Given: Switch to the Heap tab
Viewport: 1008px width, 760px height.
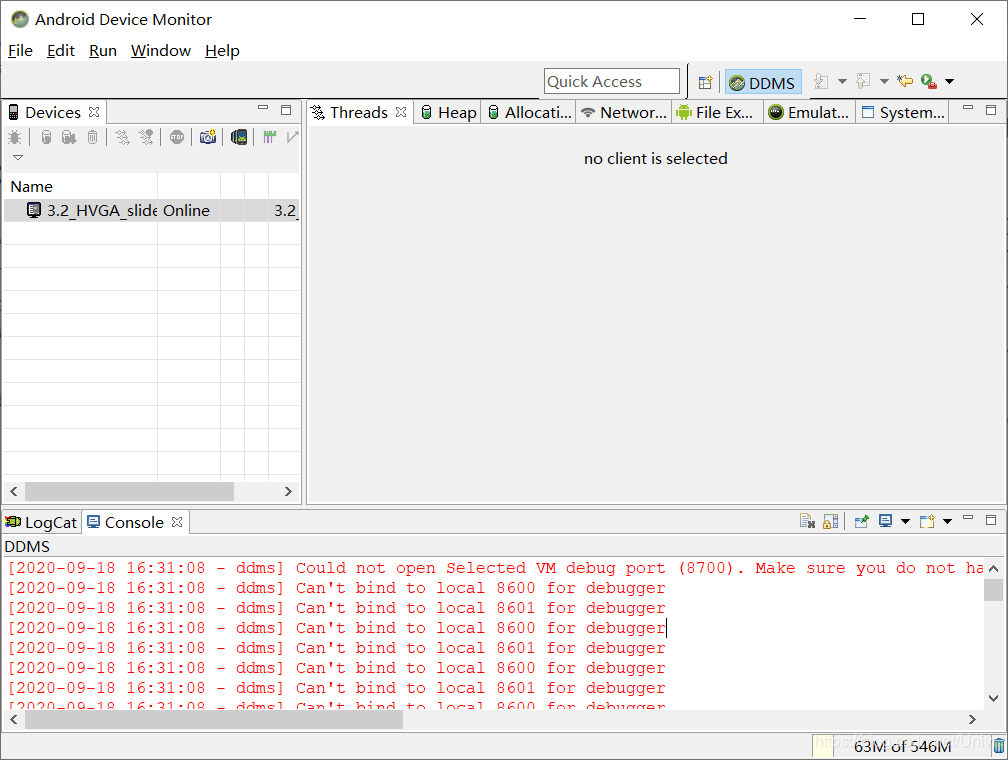Looking at the screenshot, I should (448, 113).
